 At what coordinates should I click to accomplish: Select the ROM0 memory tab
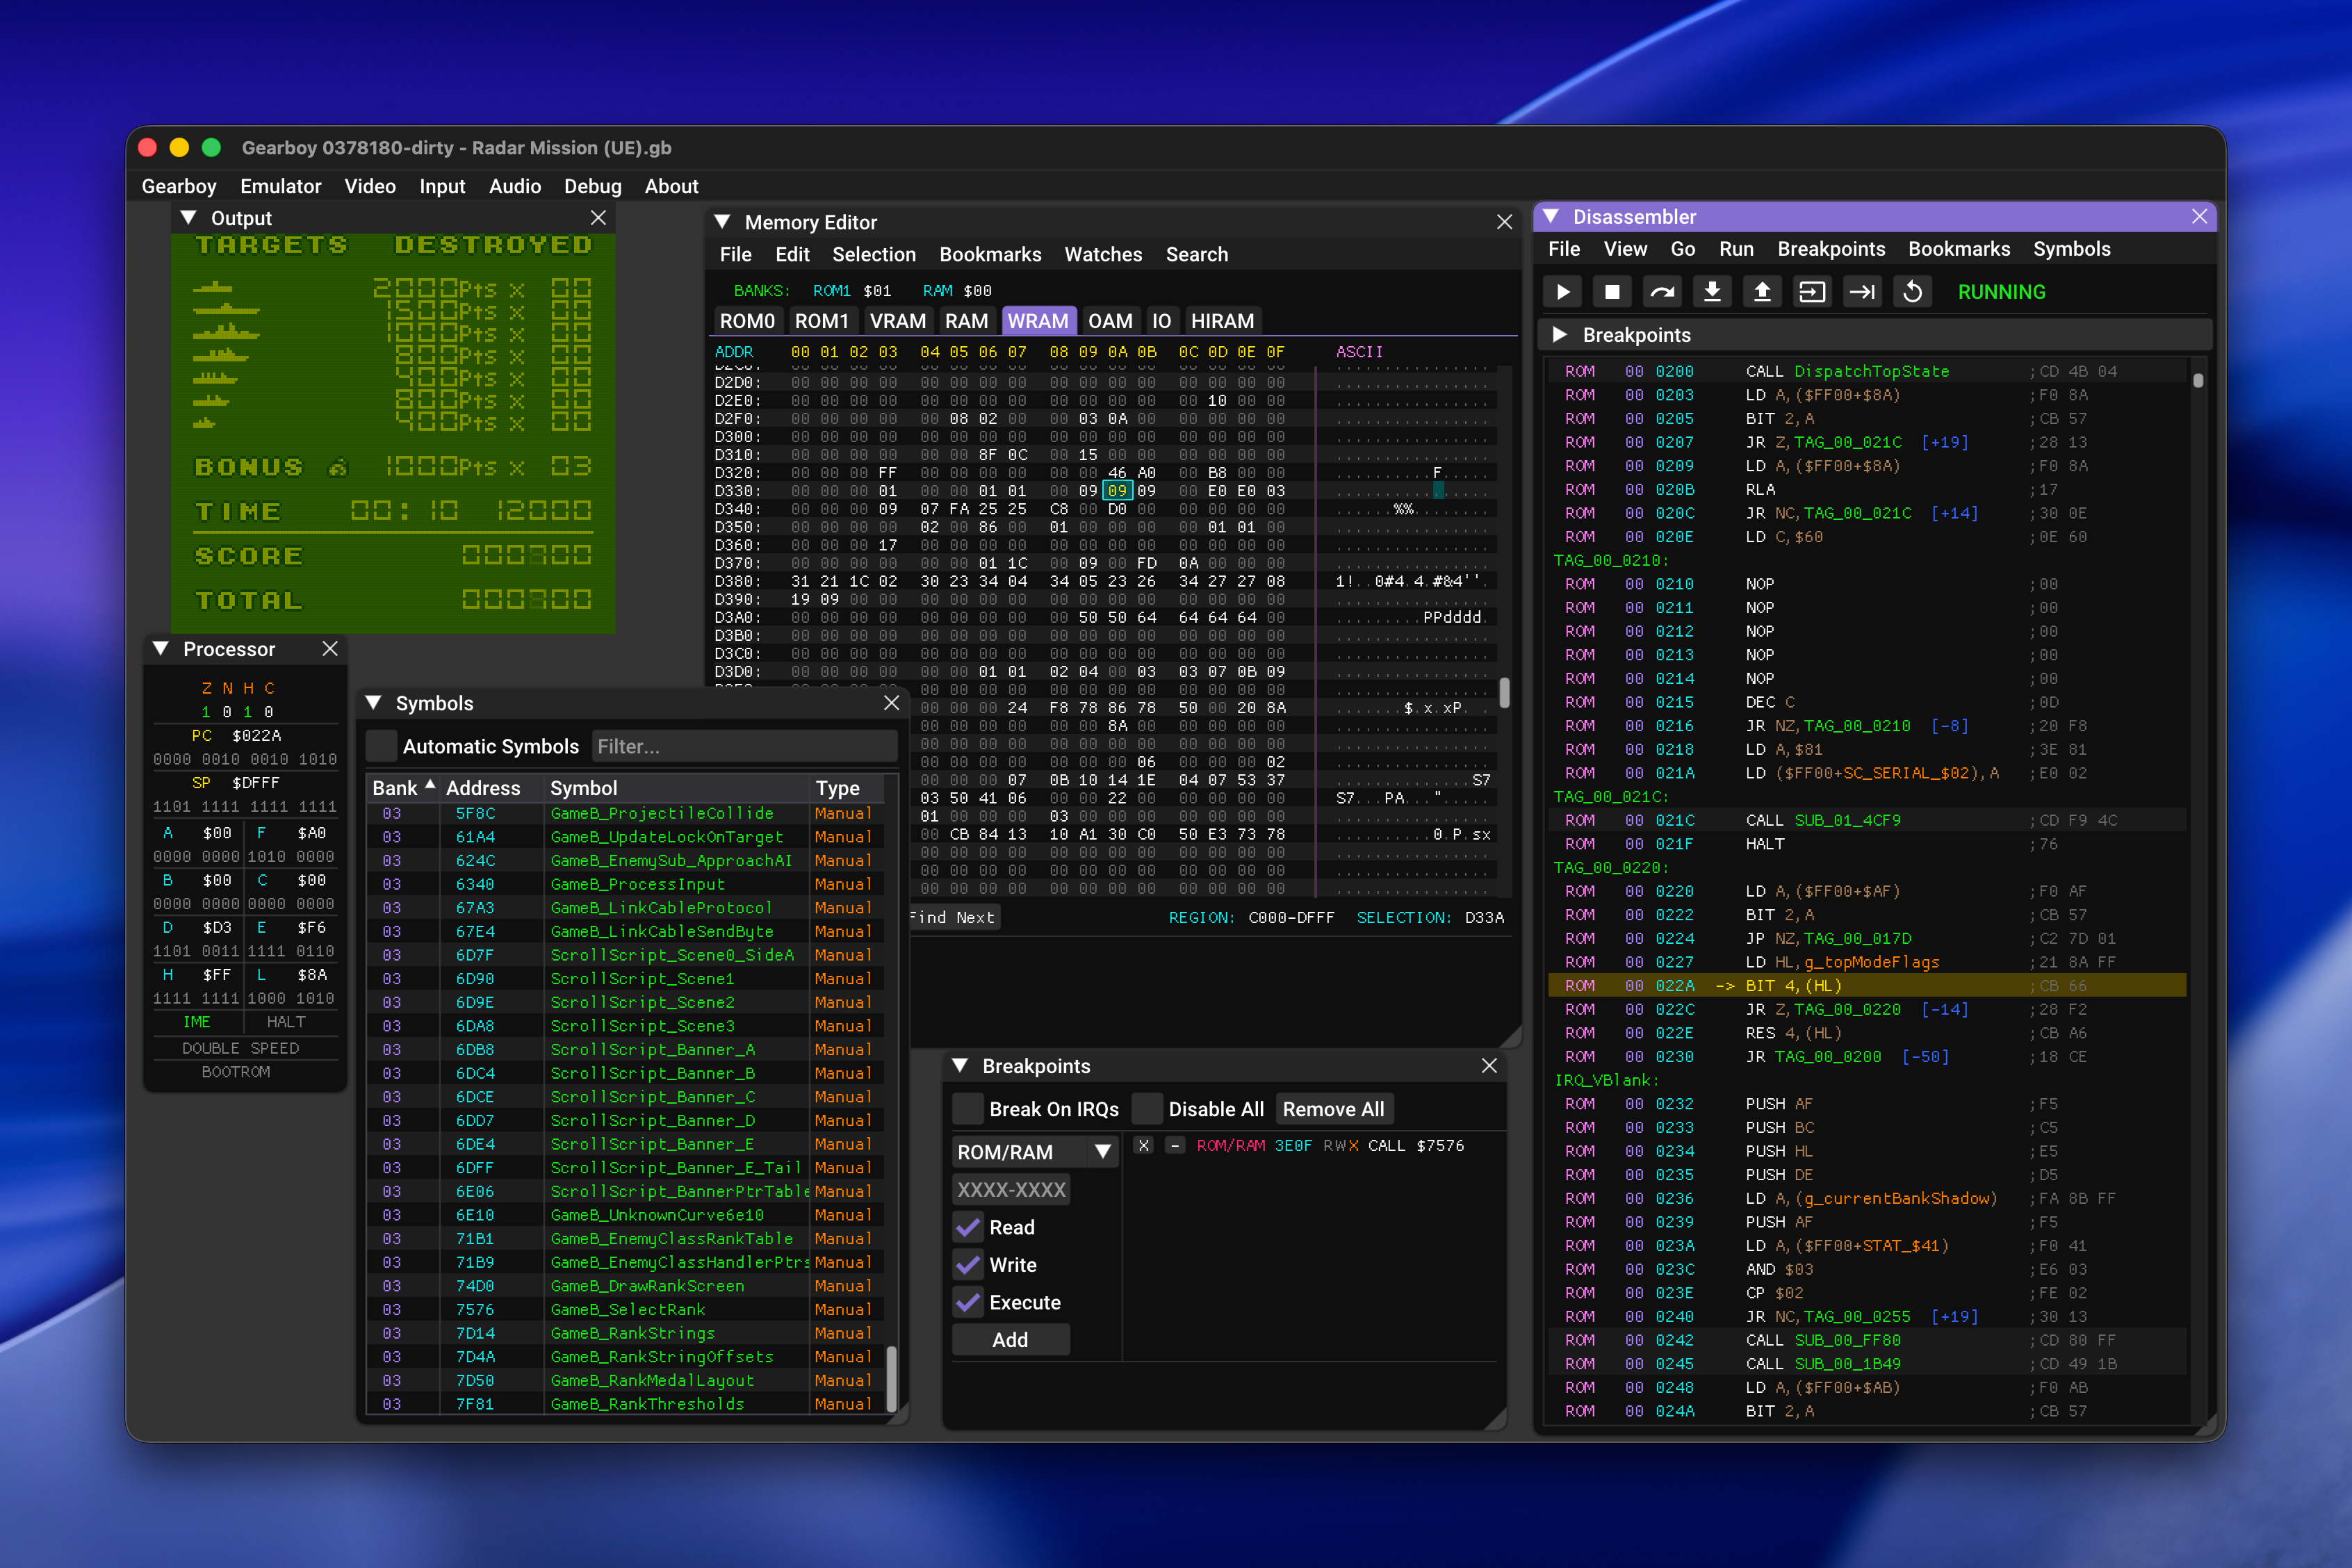747,321
